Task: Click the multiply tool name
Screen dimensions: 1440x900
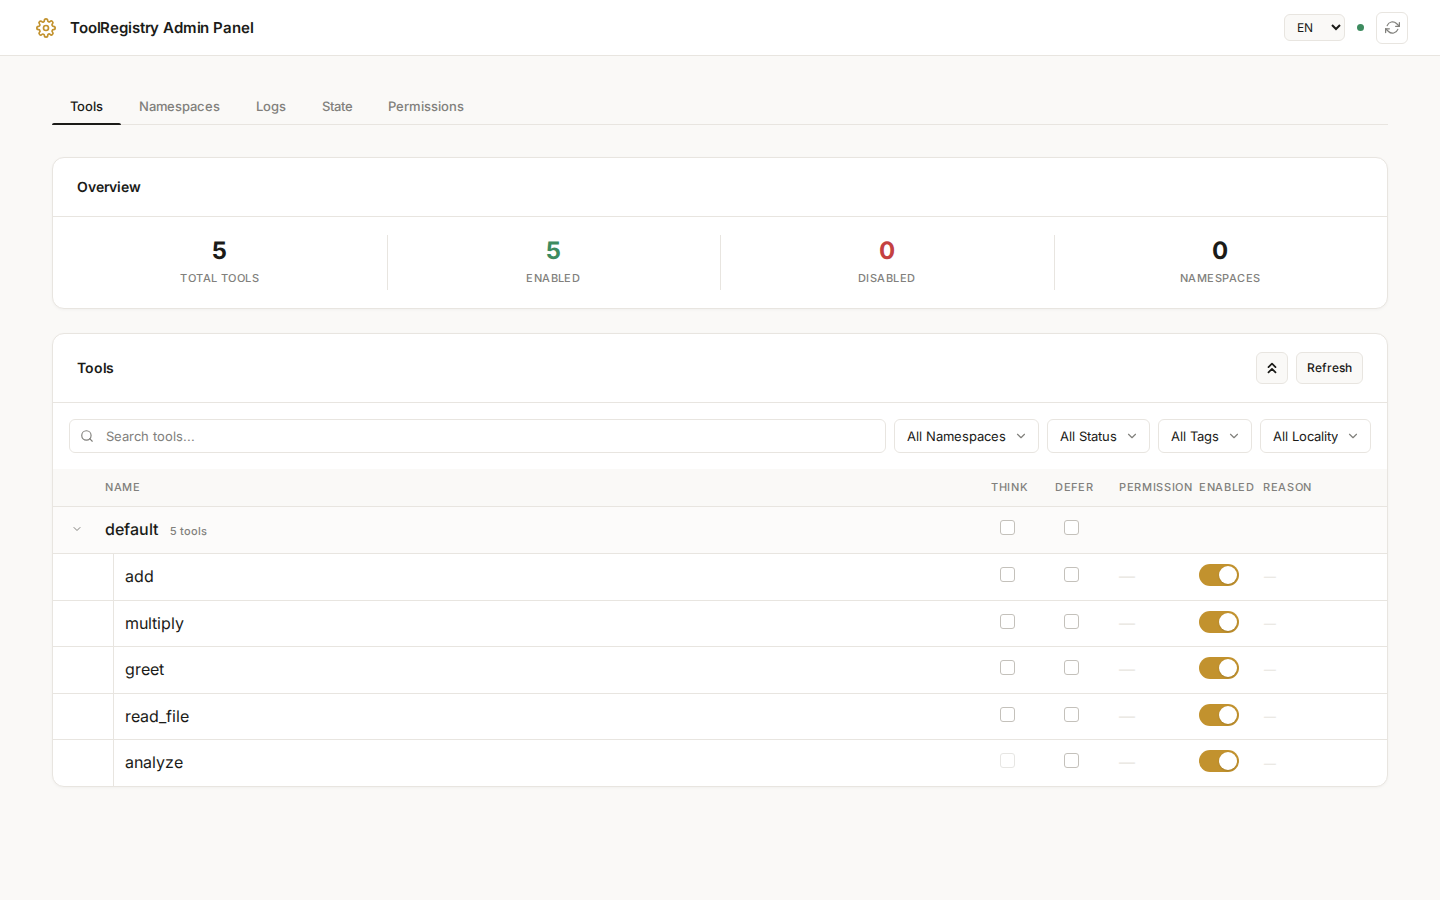Action: click(x=154, y=624)
